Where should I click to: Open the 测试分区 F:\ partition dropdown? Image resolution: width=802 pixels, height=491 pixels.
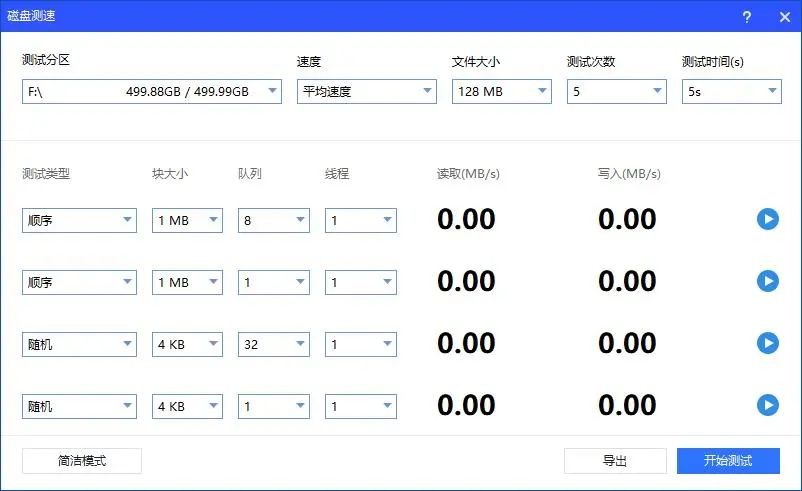[152, 92]
